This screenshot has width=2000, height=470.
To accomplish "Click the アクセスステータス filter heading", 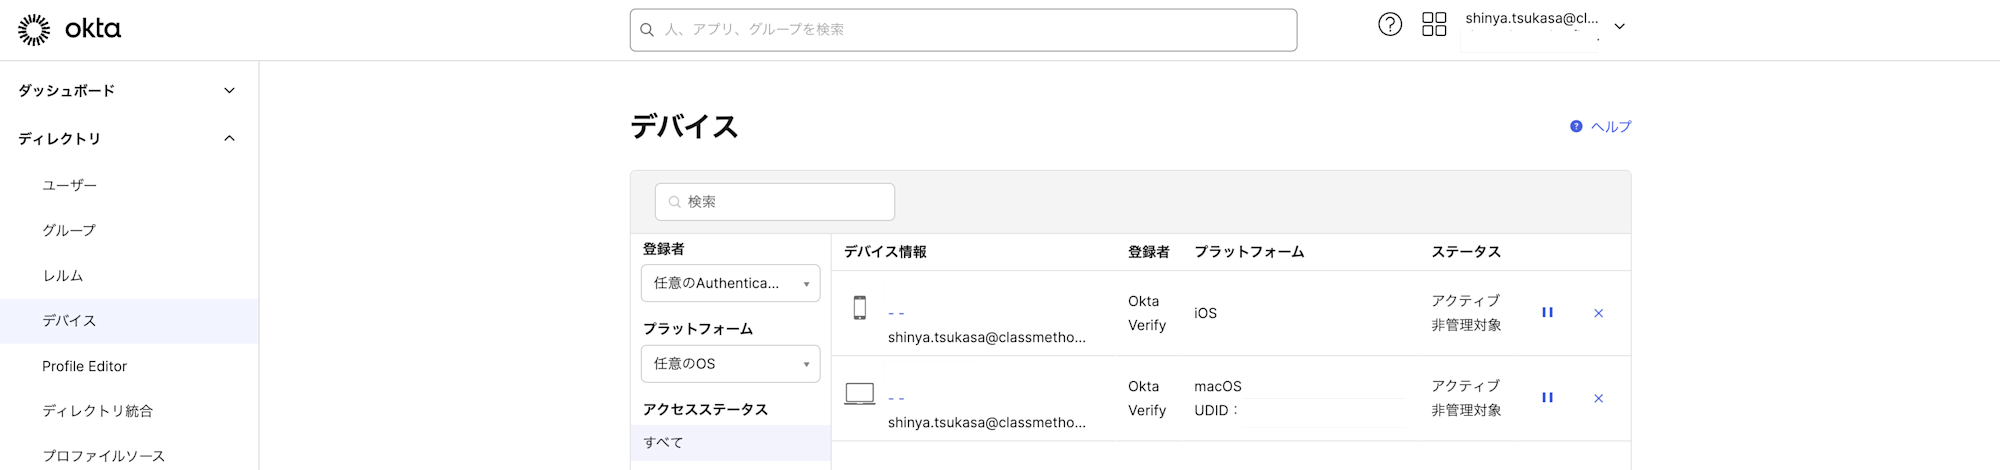I will [x=705, y=410].
